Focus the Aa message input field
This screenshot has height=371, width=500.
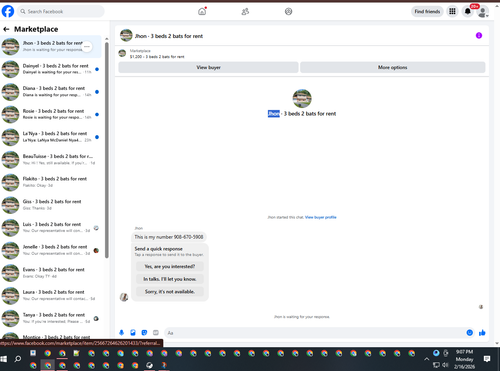pos(315,333)
